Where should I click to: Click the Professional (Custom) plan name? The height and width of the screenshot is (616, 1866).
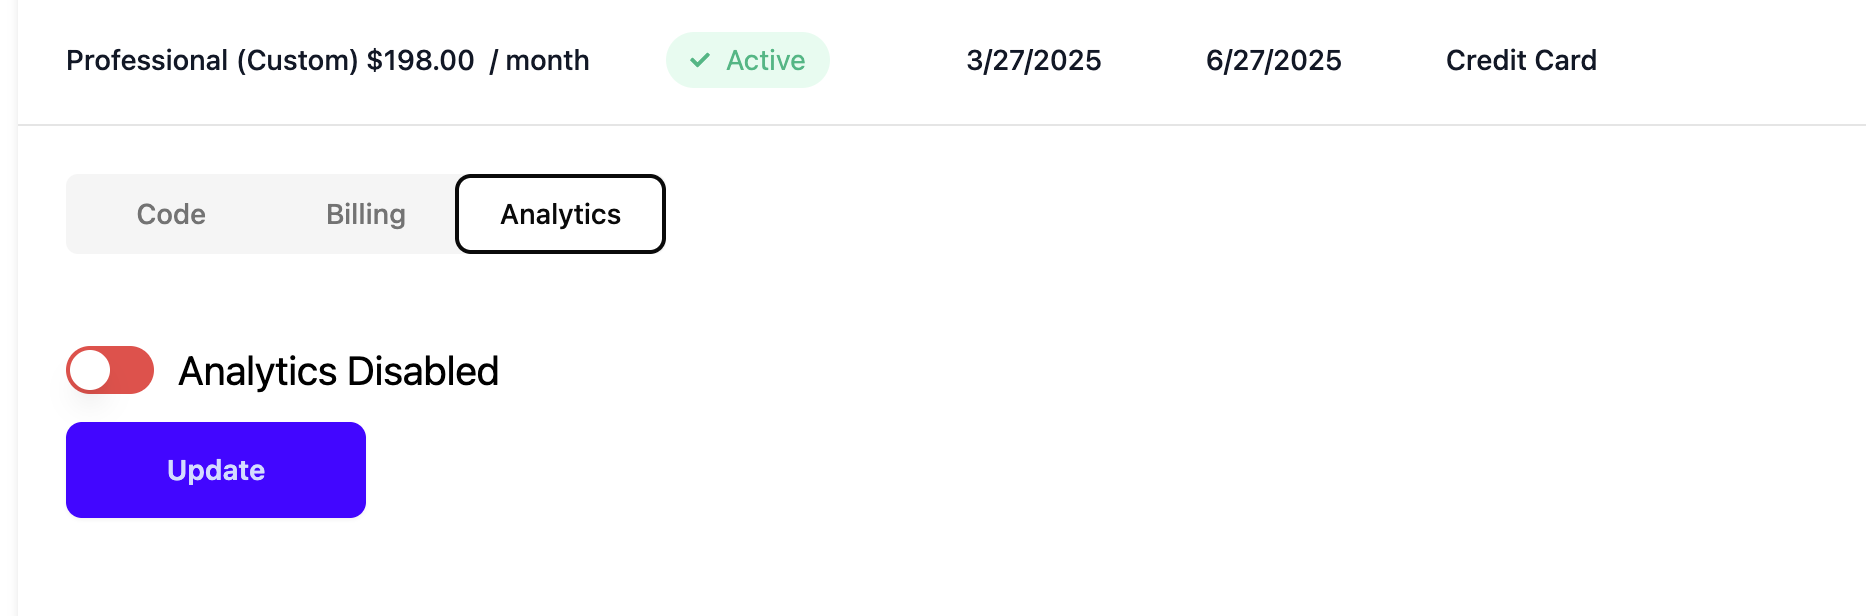[212, 61]
